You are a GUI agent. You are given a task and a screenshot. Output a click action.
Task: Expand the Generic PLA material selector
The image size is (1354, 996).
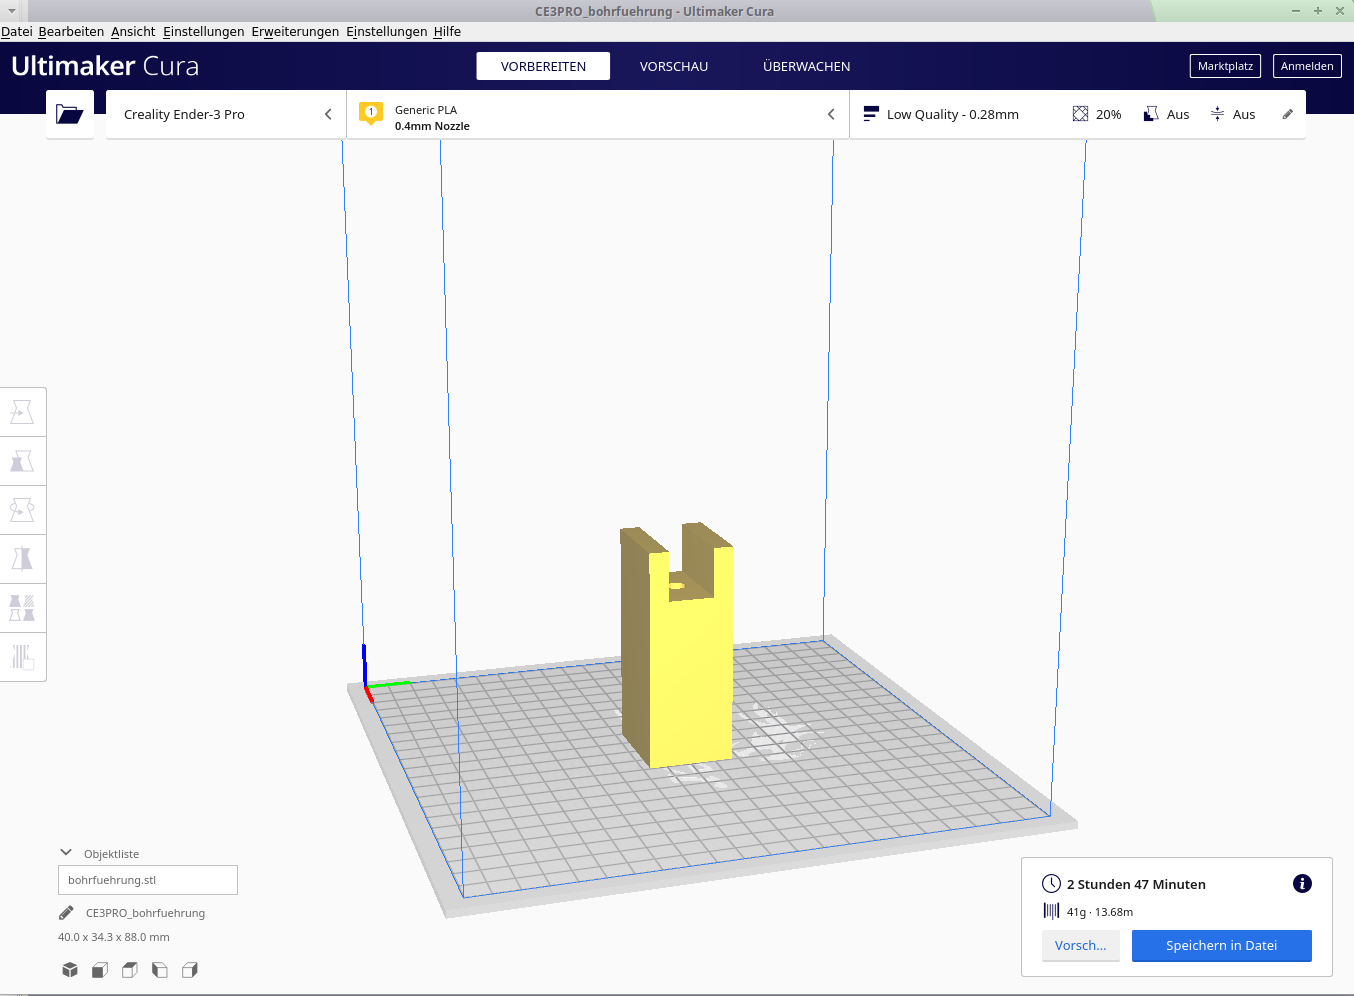[x=598, y=114]
